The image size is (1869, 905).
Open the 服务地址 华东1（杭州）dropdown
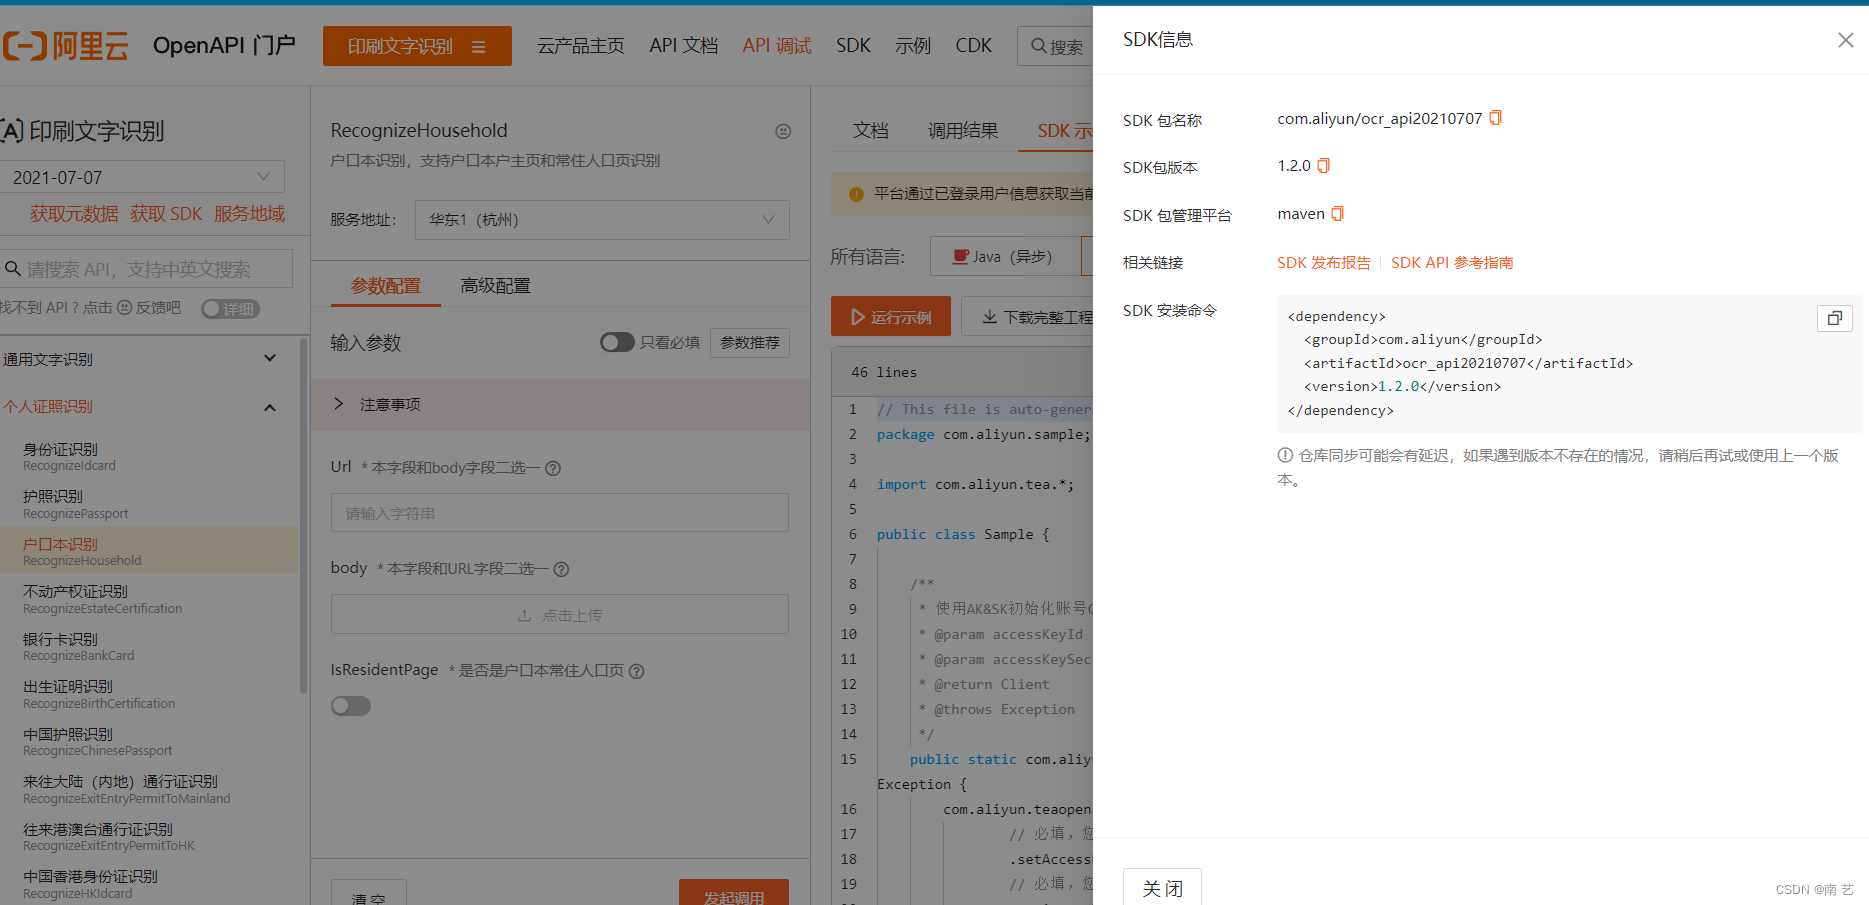coord(602,220)
